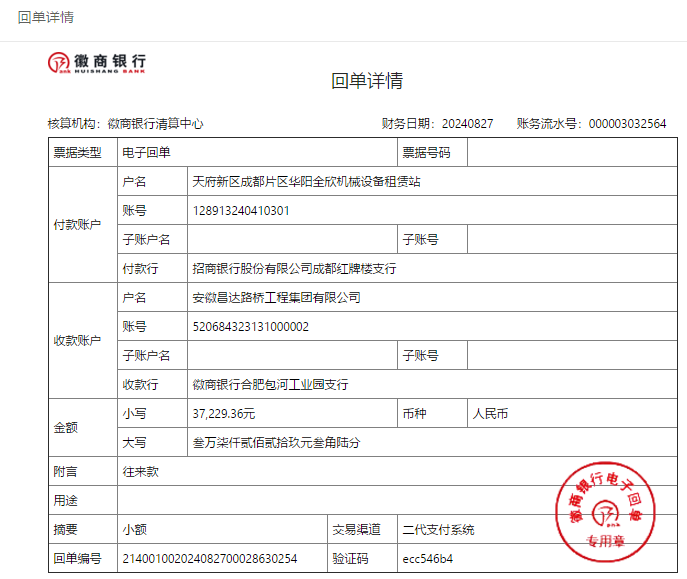Screen dimensions: 687x579
Task: Select the serial number 000003032564
Action: click(x=627, y=124)
